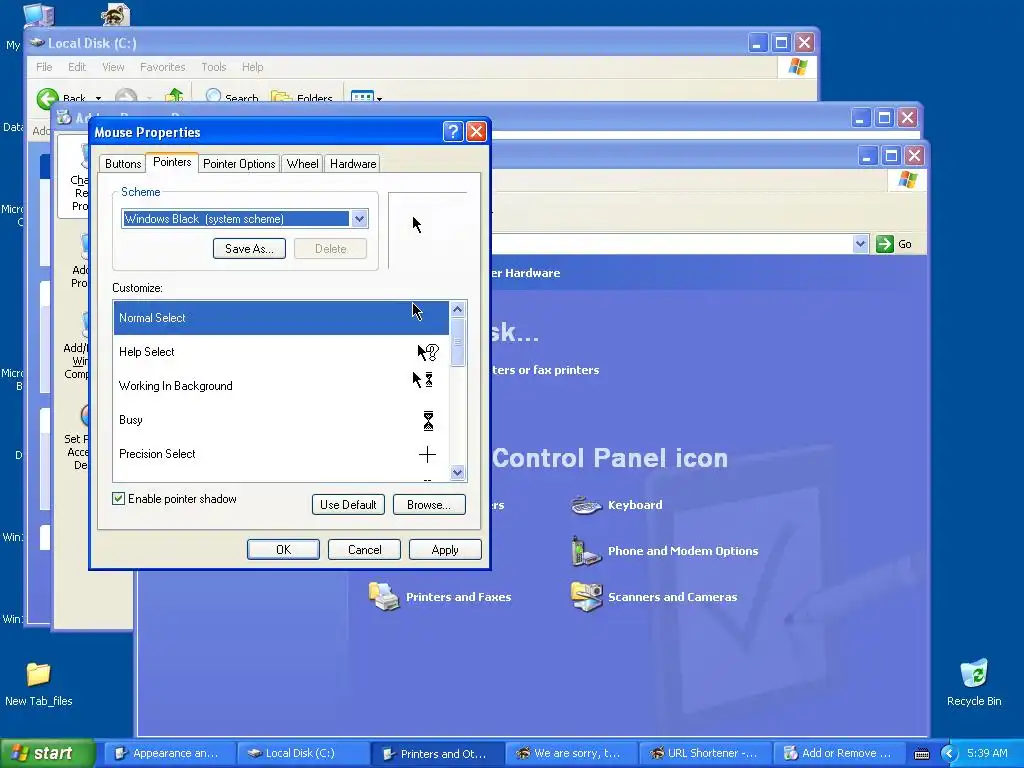Viewport: 1024px width, 768px height.
Task: Click the keyboard icon in system tray
Action: [x=921, y=754]
